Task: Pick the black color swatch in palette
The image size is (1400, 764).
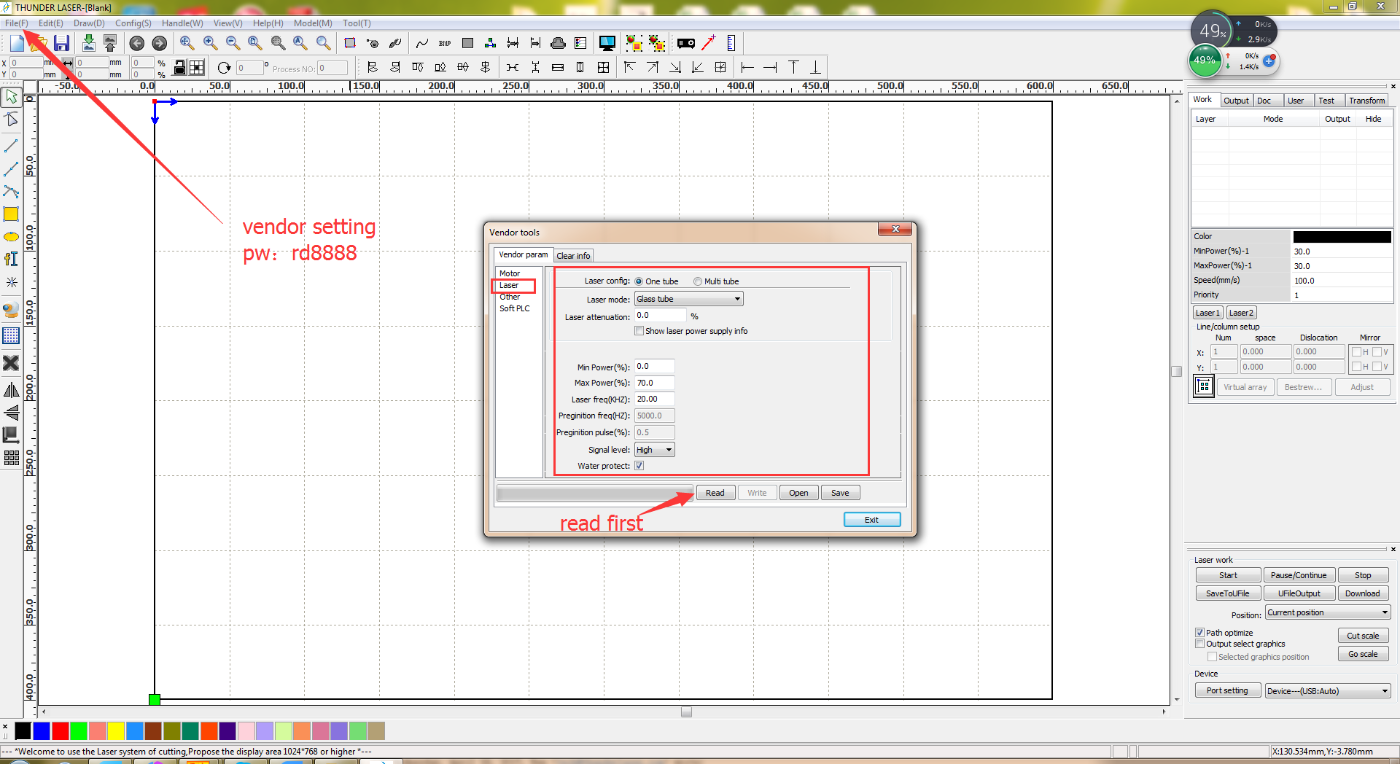Action: [x=23, y=731]
